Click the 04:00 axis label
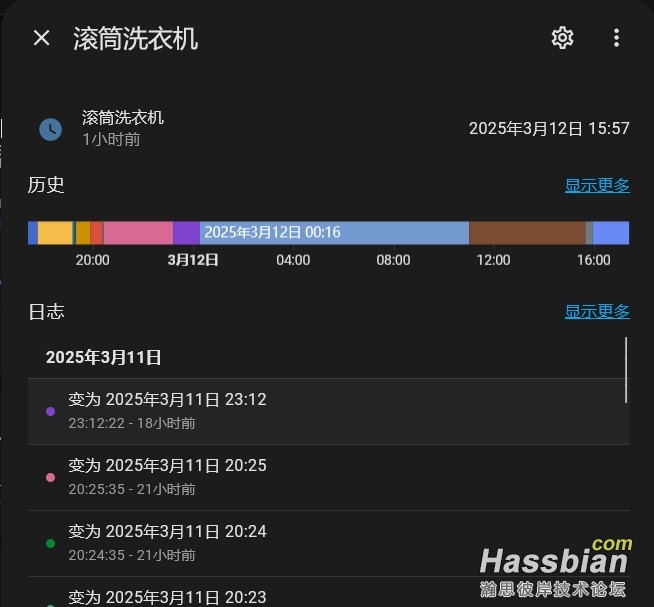 point(293,260)
